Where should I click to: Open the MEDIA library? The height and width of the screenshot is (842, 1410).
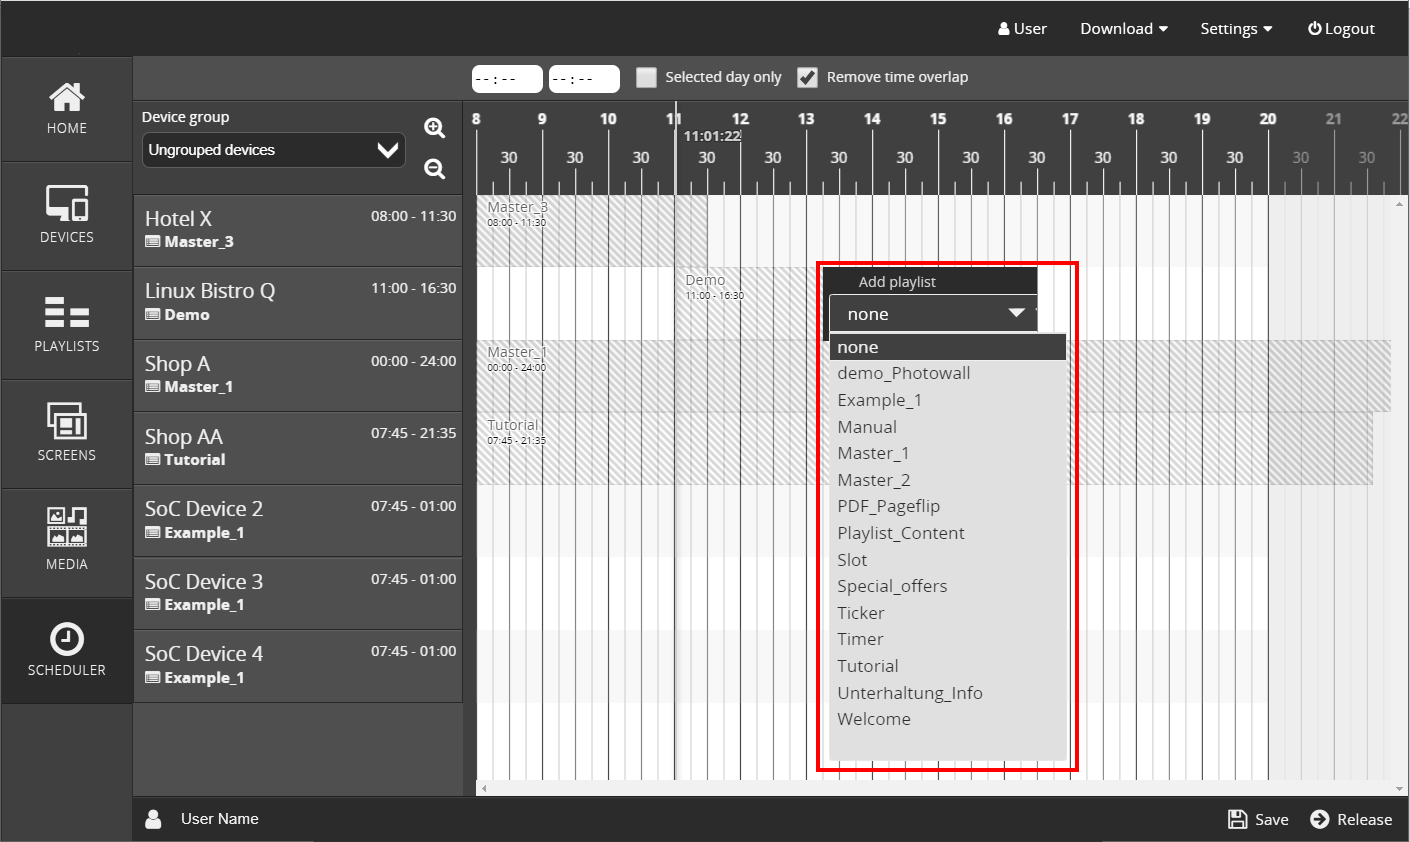coord(67,542)
